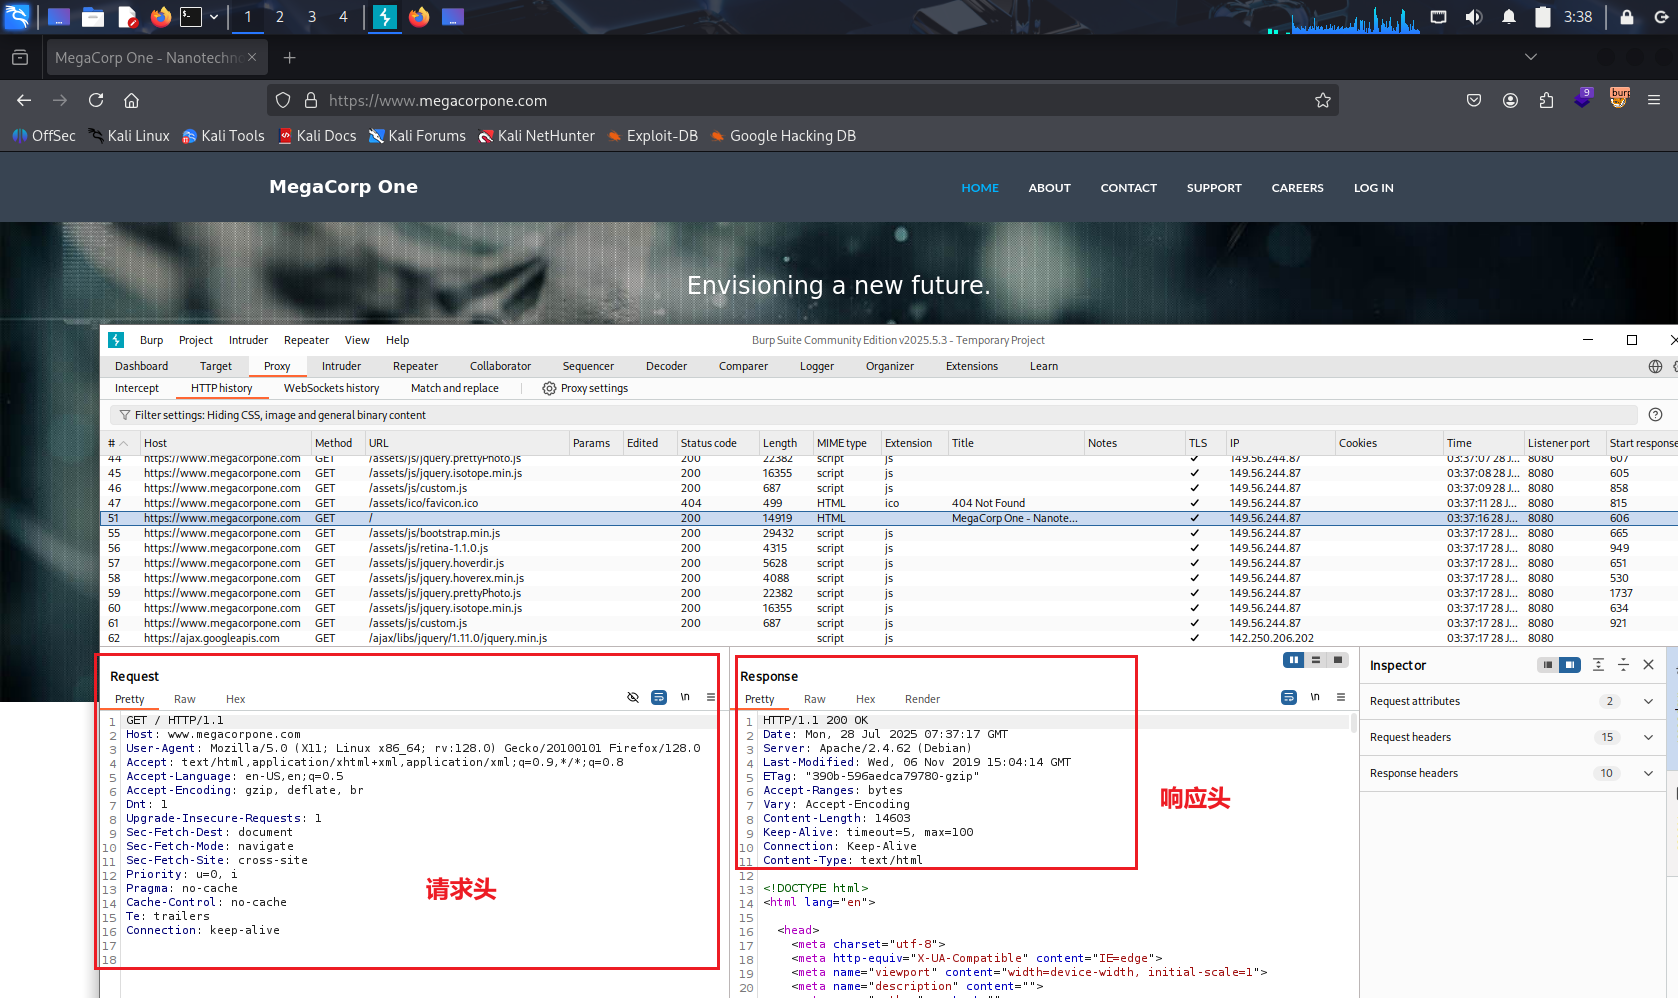Sort history by the # column
The image size is (1678, 998).
click(x=119, y=443)
